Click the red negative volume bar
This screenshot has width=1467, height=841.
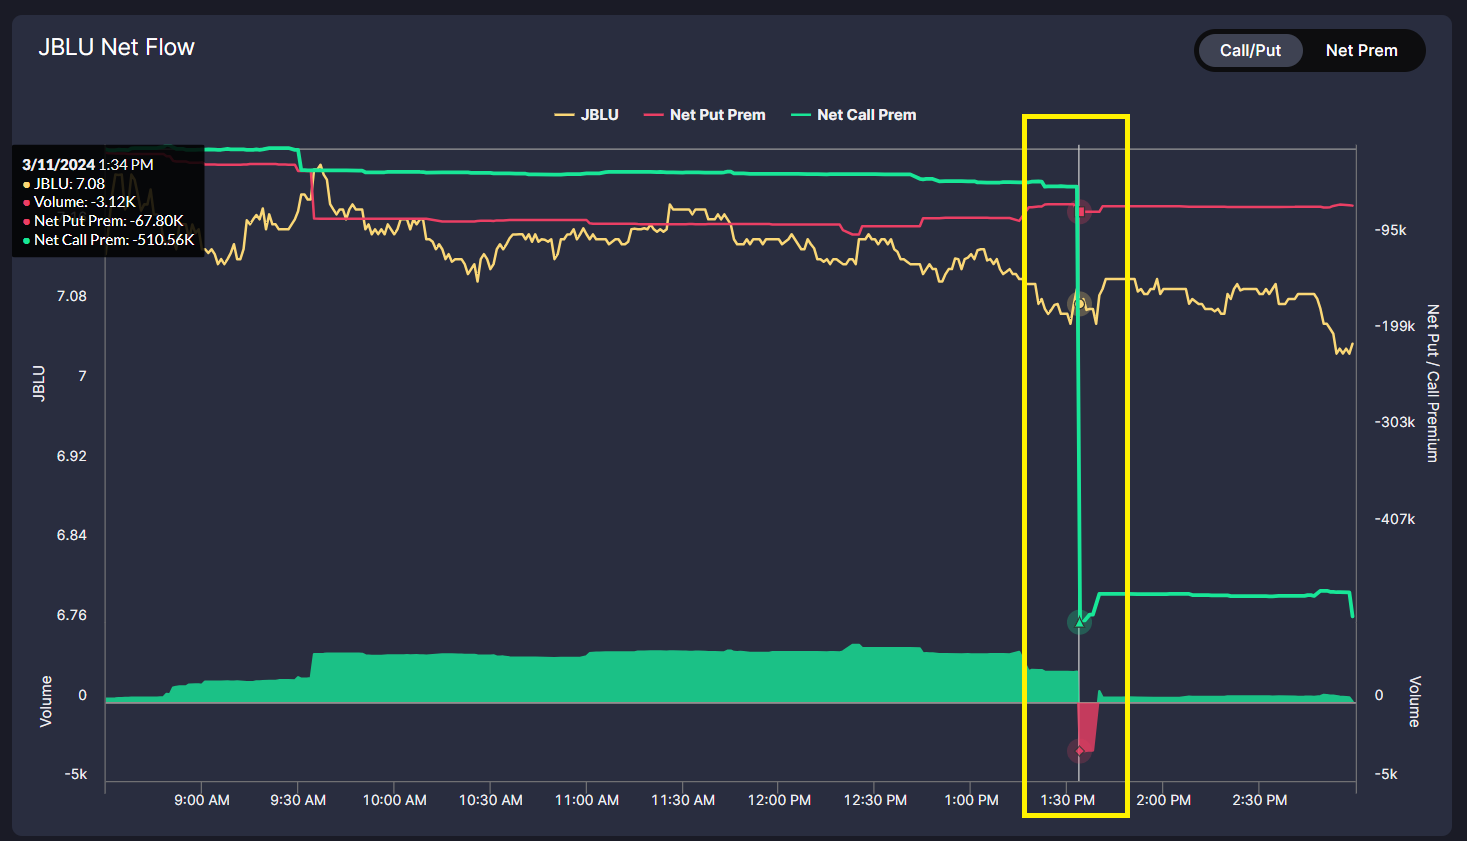tap(1088, 727)
